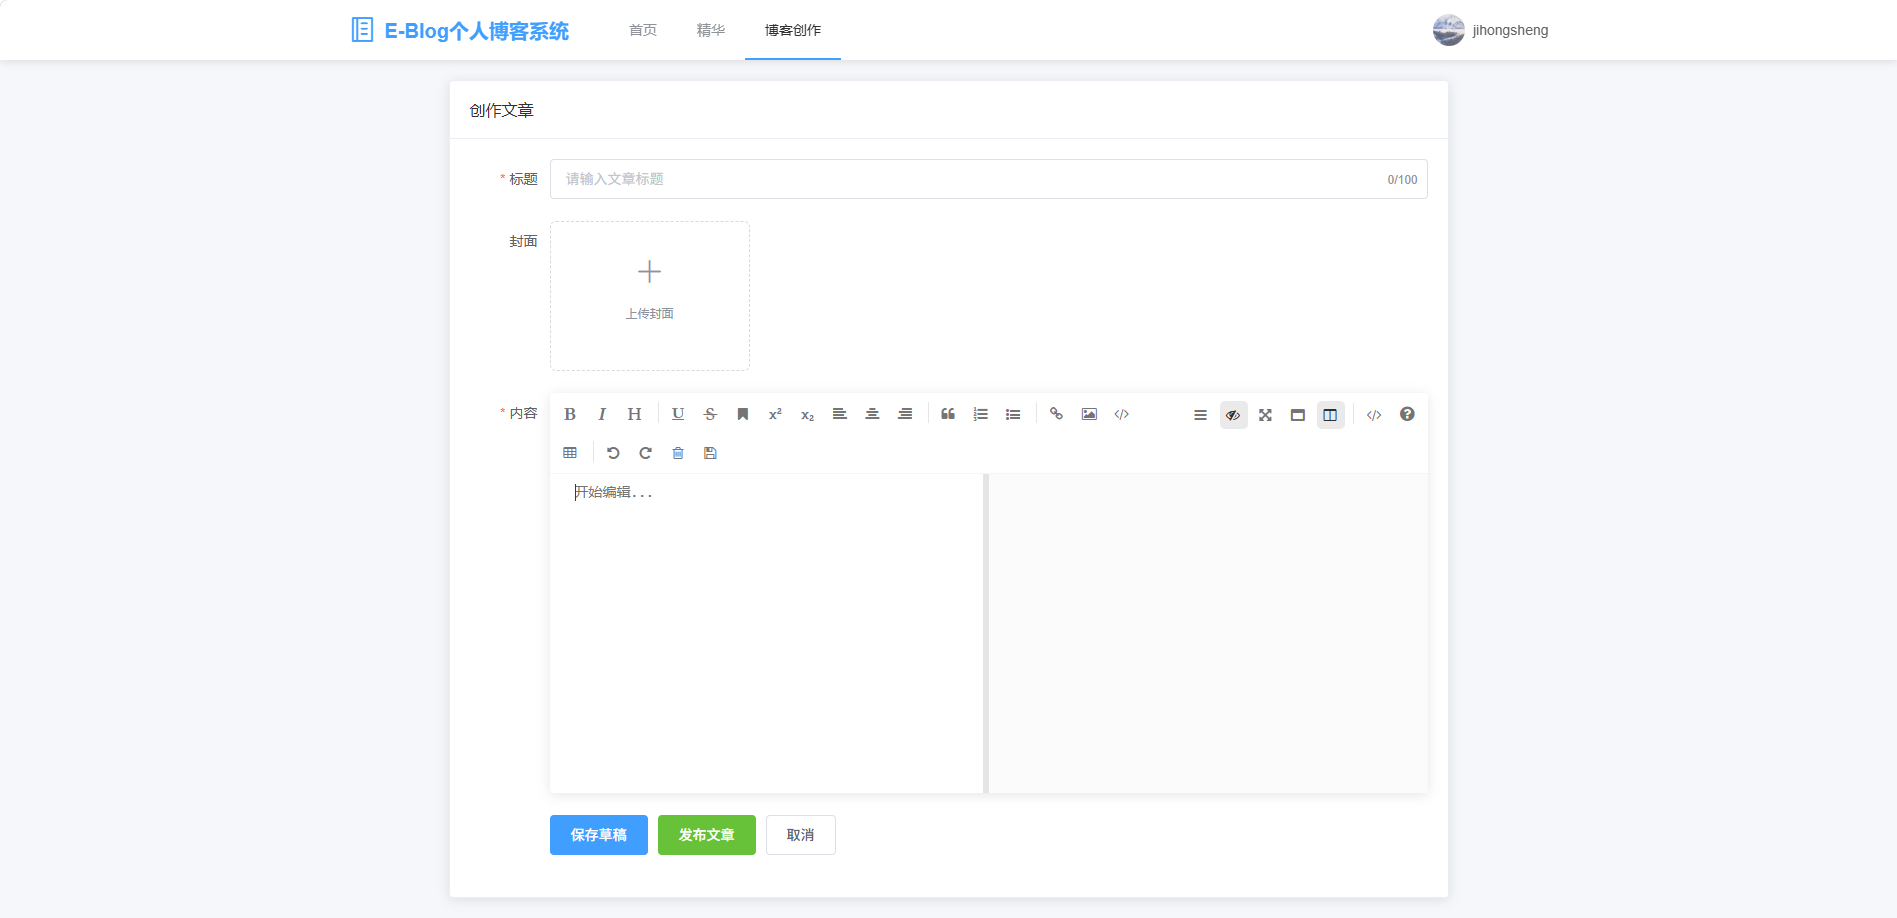
Task: Toggle fullscreen editing mode
Action: 1265,414
